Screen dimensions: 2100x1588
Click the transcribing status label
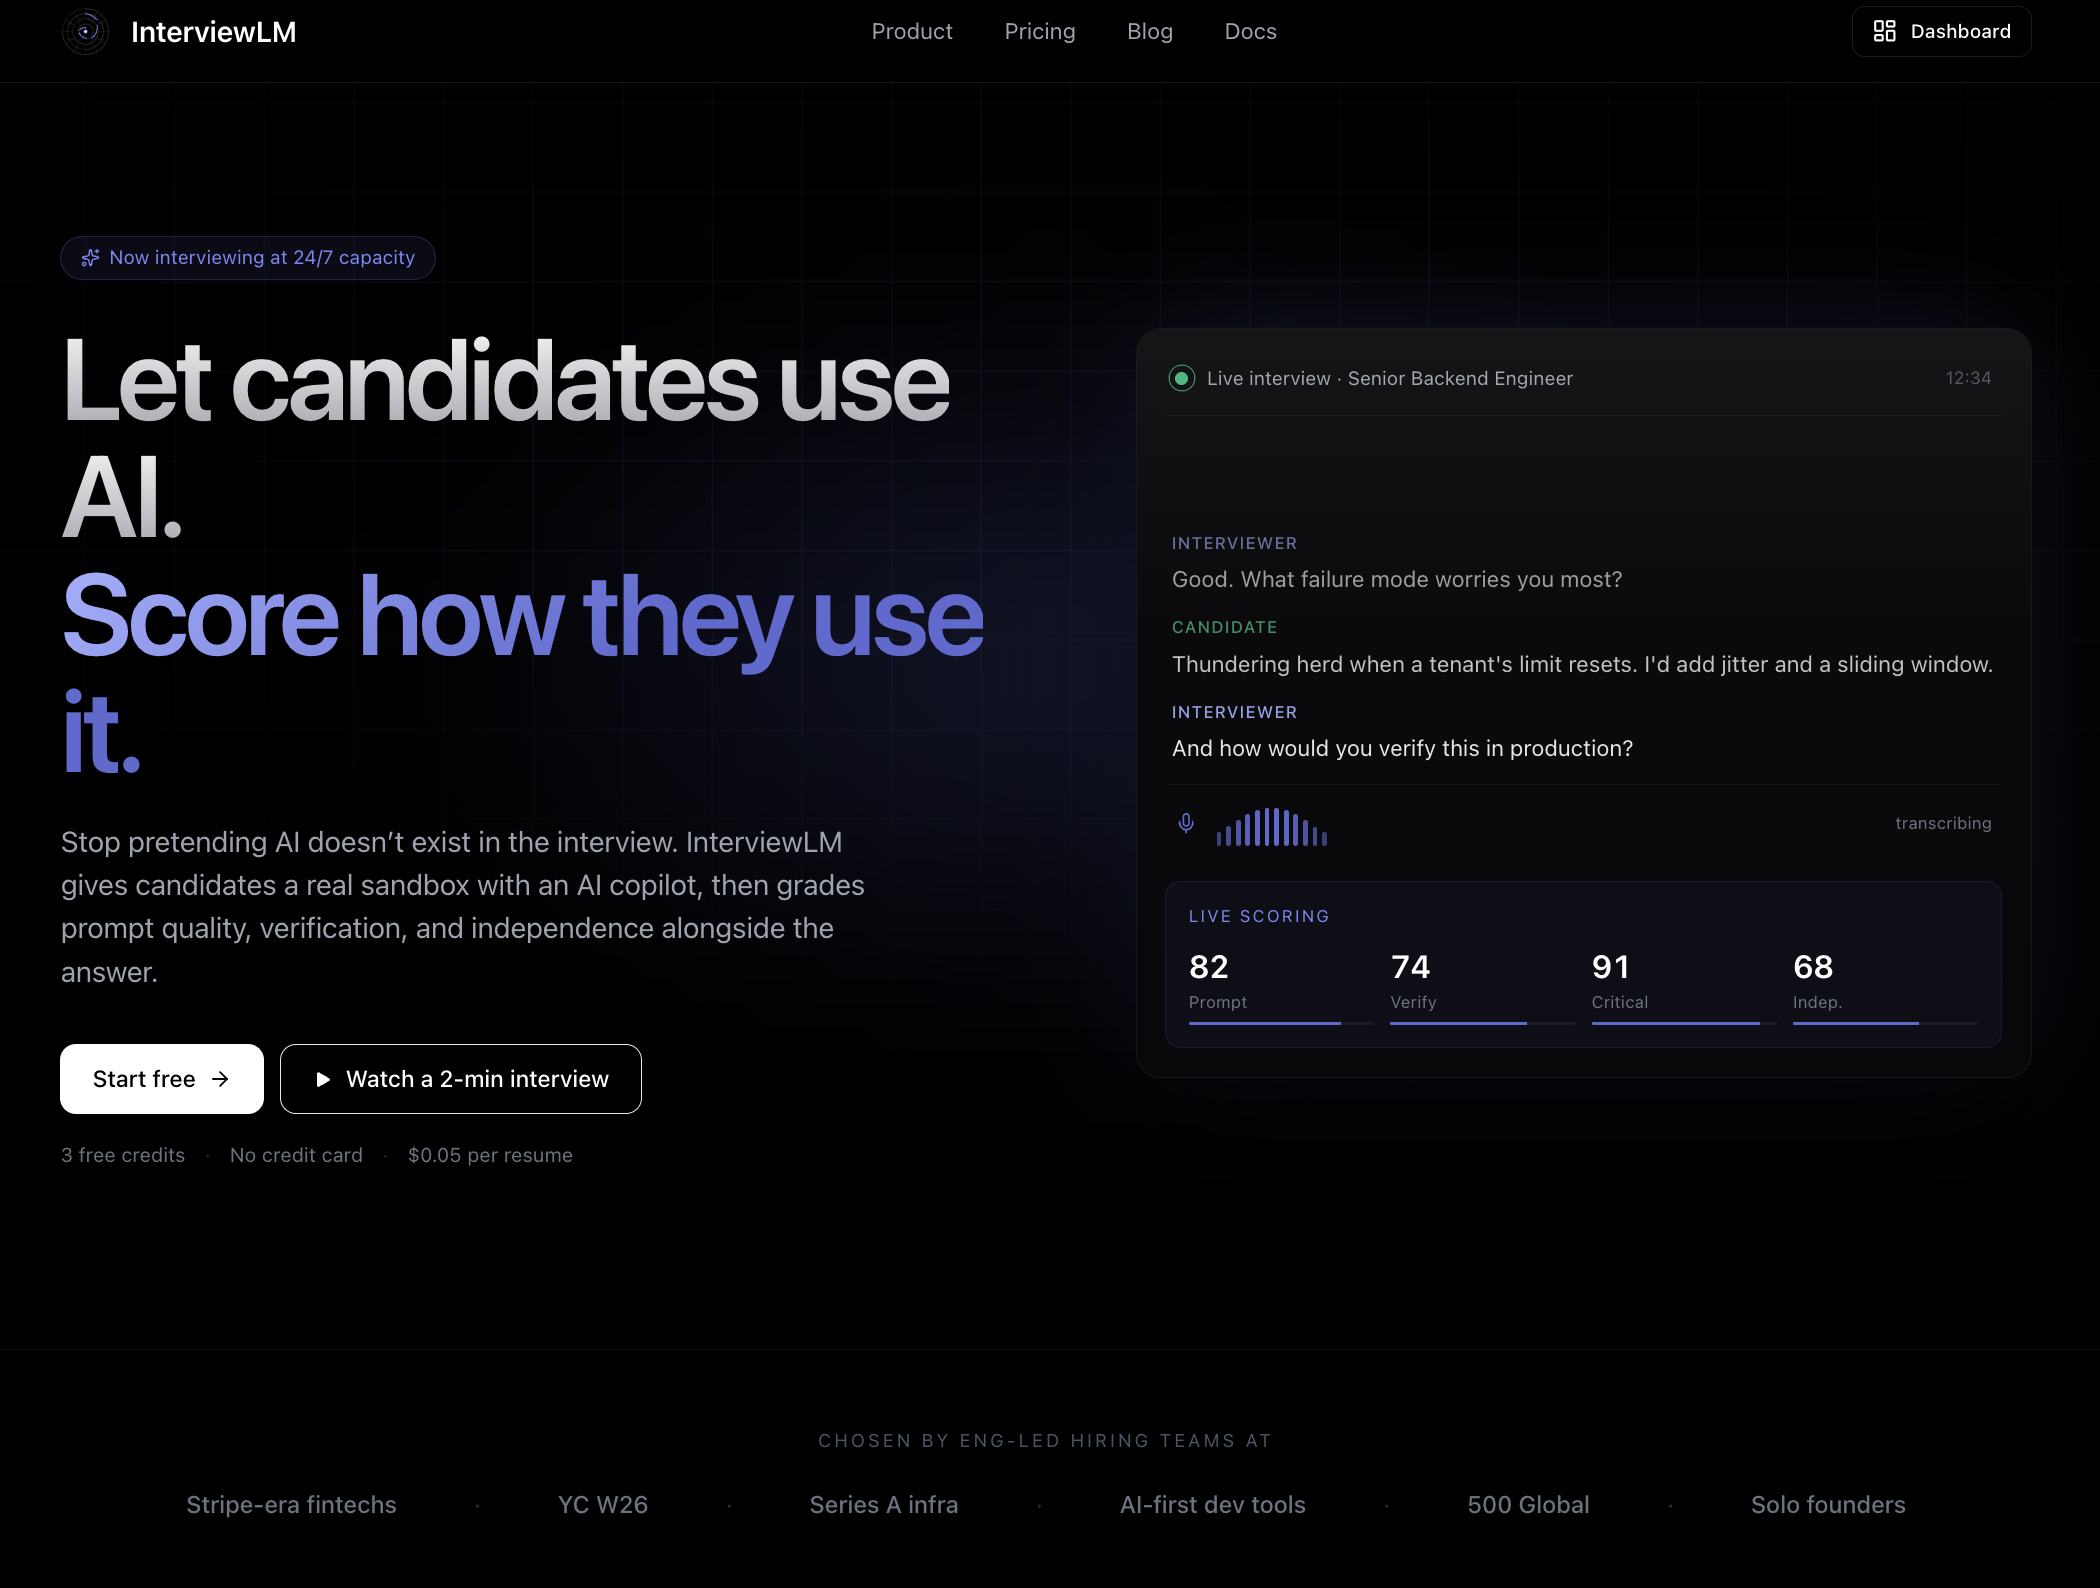[1943, 823]
